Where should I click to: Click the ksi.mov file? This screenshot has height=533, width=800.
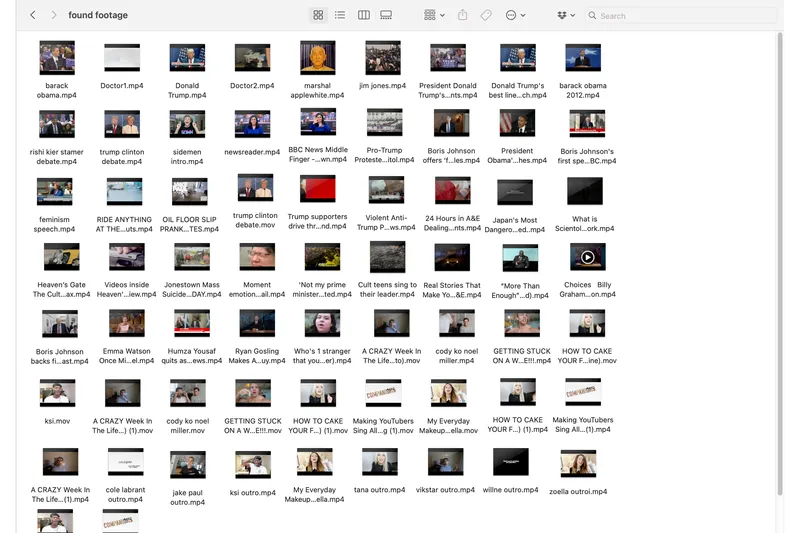pos(57,393)
